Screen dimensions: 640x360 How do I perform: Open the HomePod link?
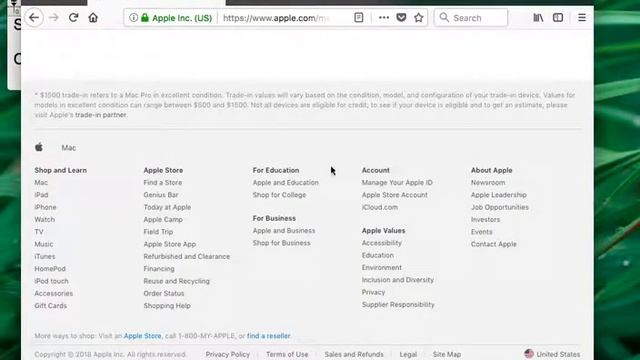pos(50,269)
